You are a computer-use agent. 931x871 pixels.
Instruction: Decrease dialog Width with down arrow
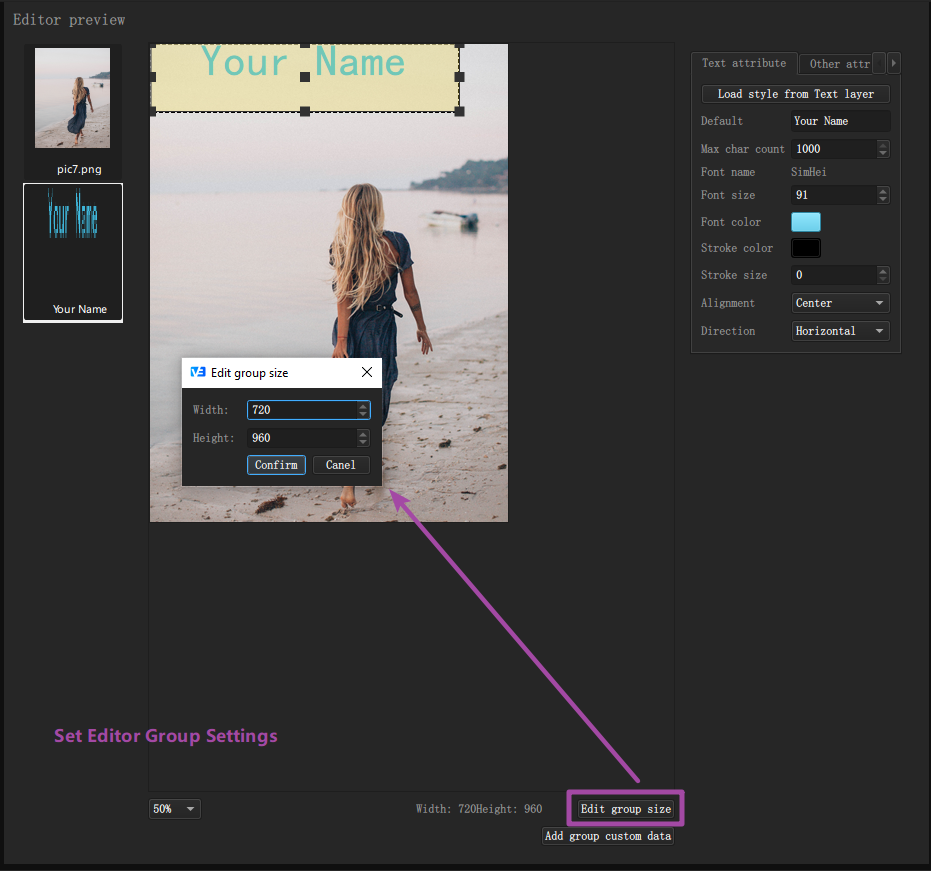point(363,414)
